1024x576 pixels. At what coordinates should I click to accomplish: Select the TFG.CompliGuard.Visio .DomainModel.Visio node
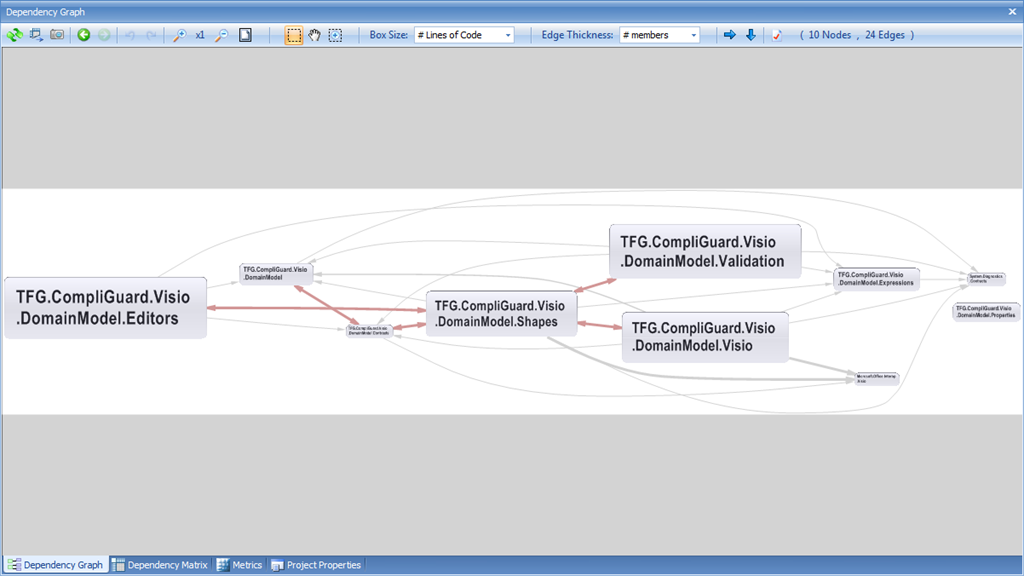[x=705, y=337]
